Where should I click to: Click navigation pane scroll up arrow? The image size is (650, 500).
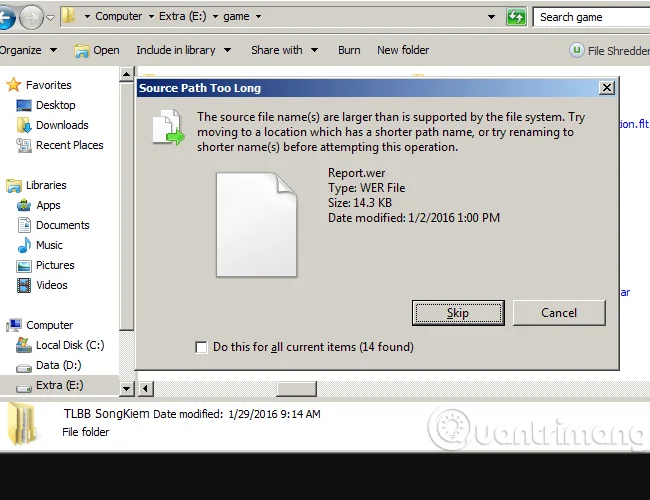click(x=126, y=74)
